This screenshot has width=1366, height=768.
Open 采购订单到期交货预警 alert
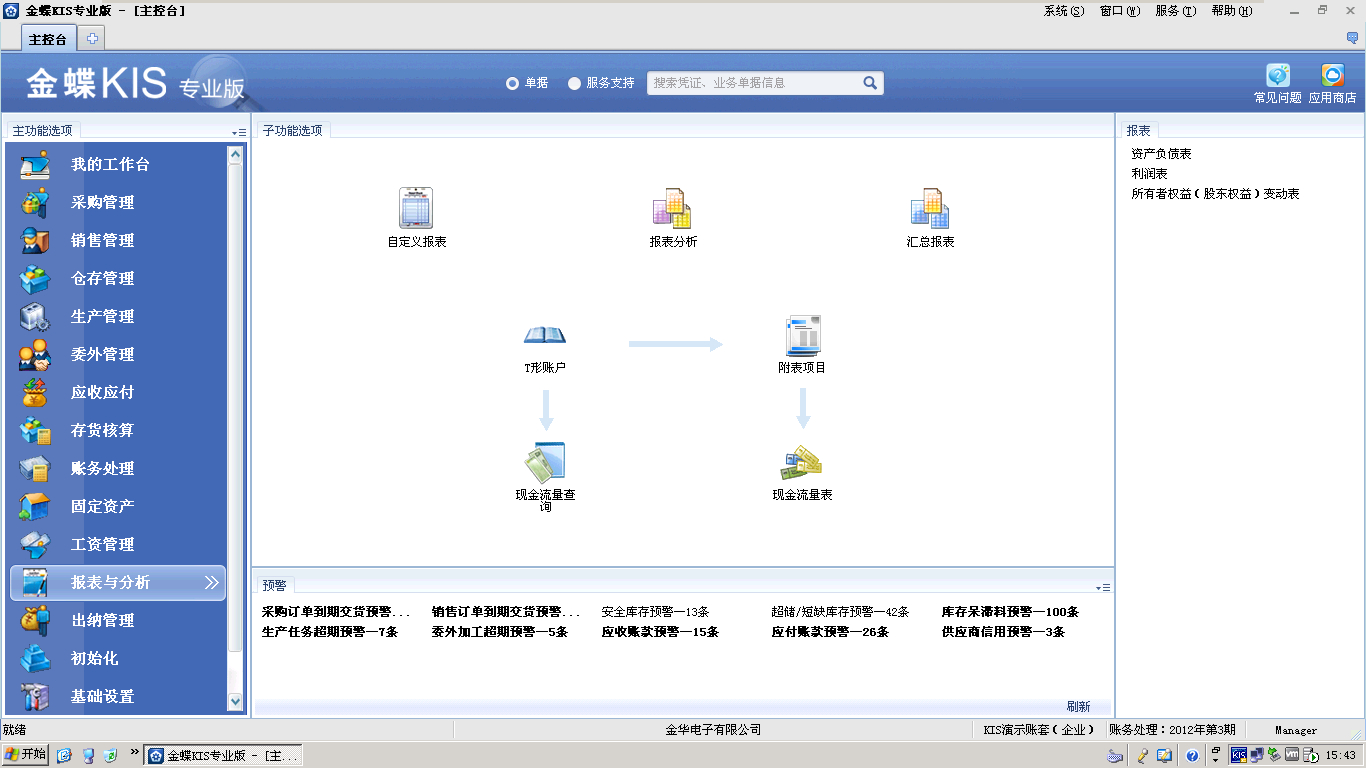(336, 612)
